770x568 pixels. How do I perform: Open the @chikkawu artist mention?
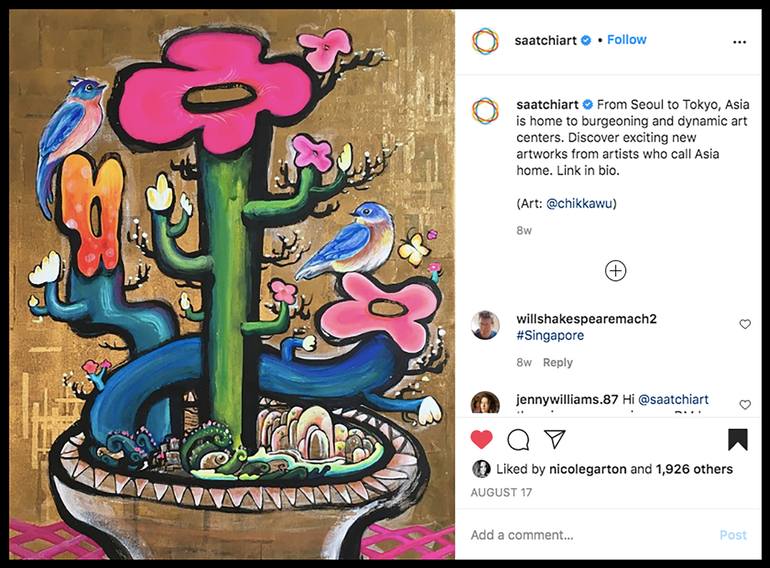[x=579, y=203]
